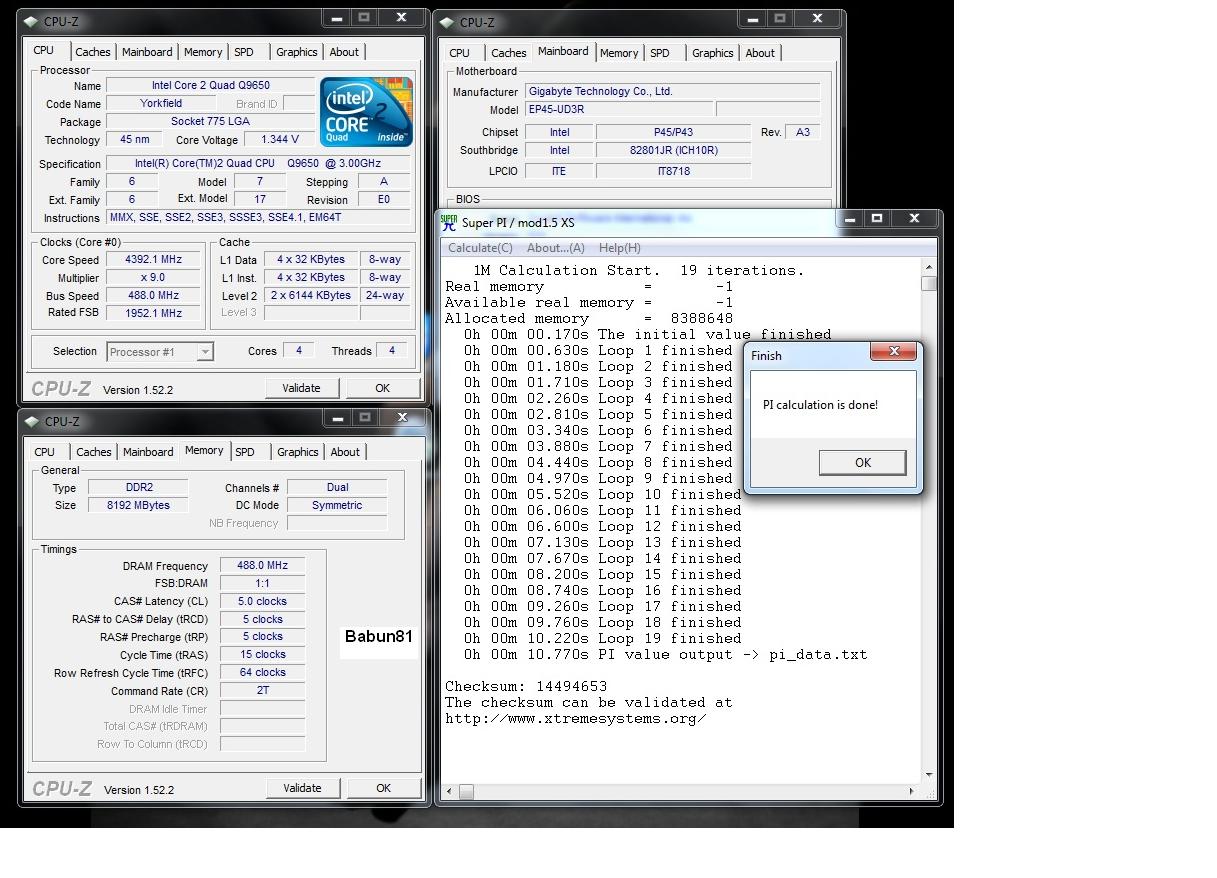This screenshot has width=1217, height=878.
Task: Open Memory tab in CPU window
Action: pos(203,52)
